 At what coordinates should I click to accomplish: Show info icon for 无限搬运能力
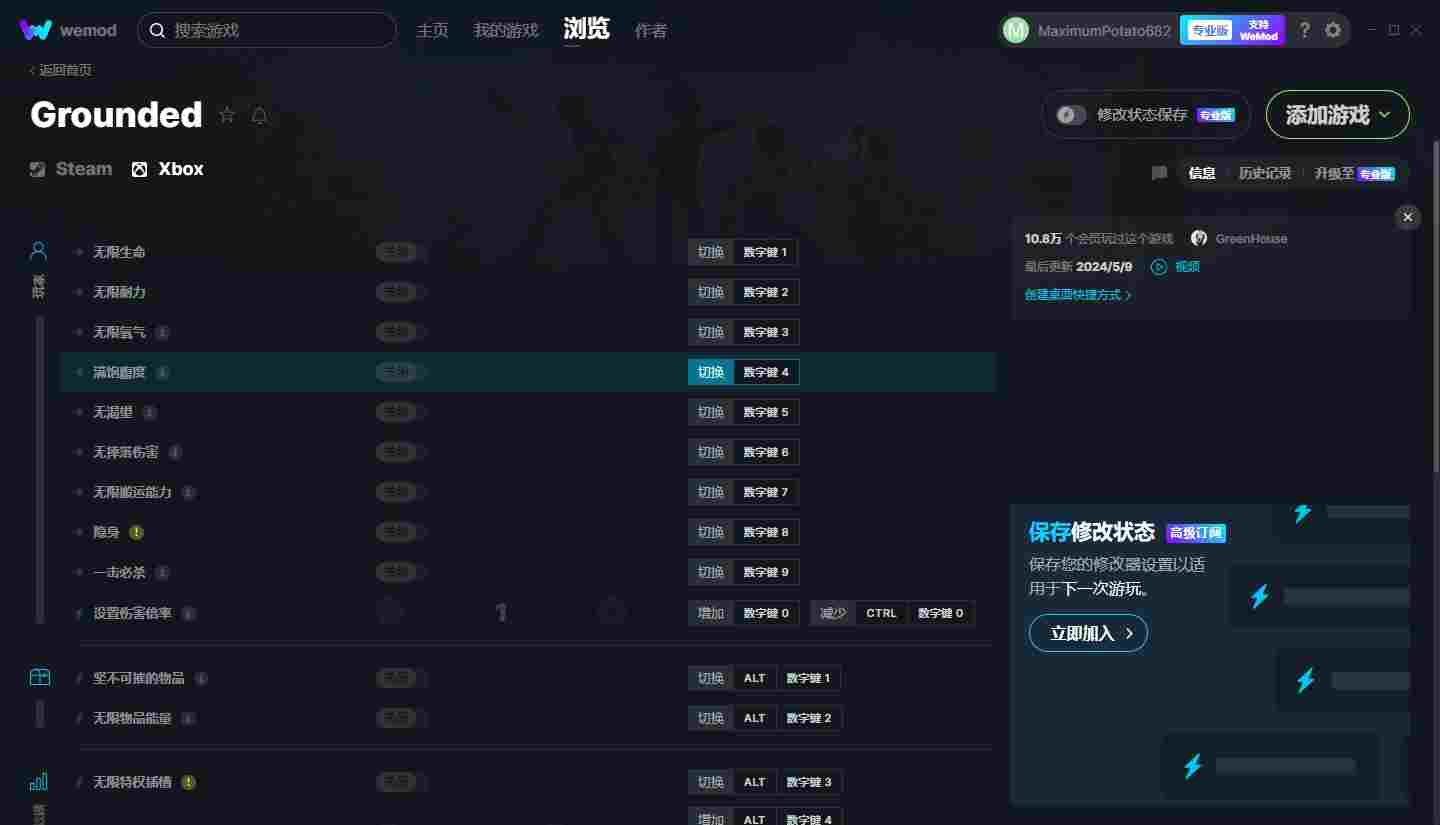tap(188, 492)
